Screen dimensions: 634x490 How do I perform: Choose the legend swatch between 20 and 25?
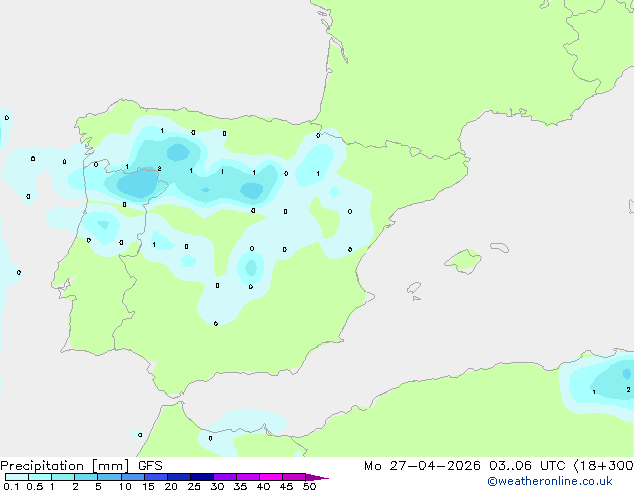point(179,477)
